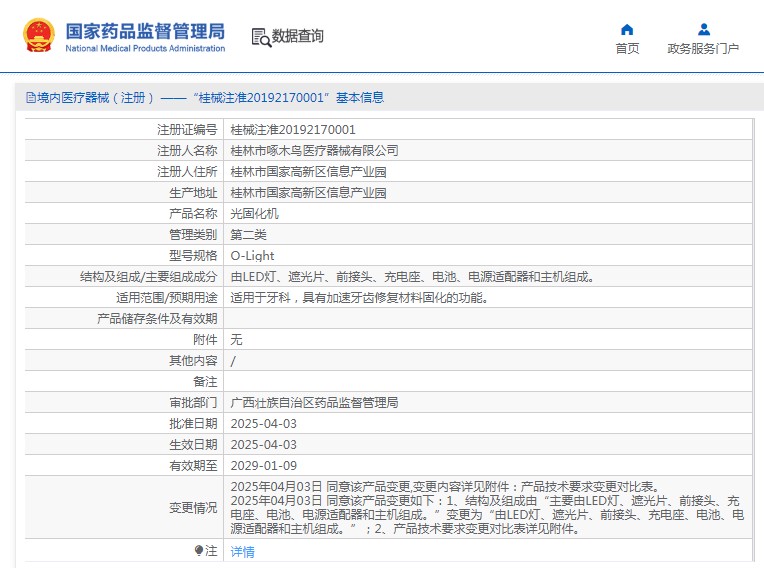764x568 pixels.
Task: Click management category value 第二类
Action: (248, 234)
